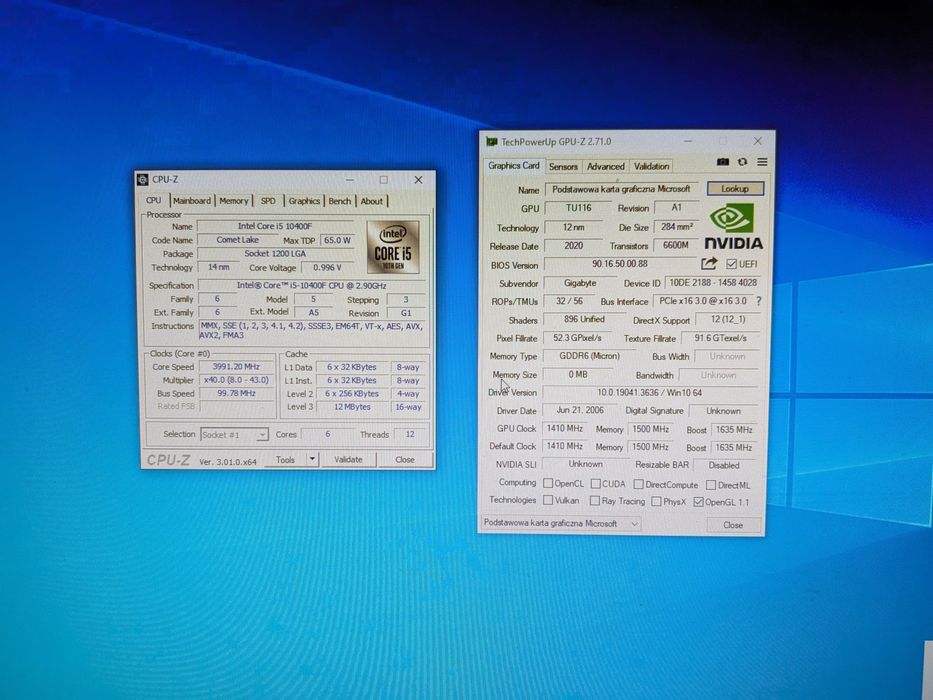933x700 pixels.
Task: Toggle the DirectCompute checkbox
Action: coord(639,485)
